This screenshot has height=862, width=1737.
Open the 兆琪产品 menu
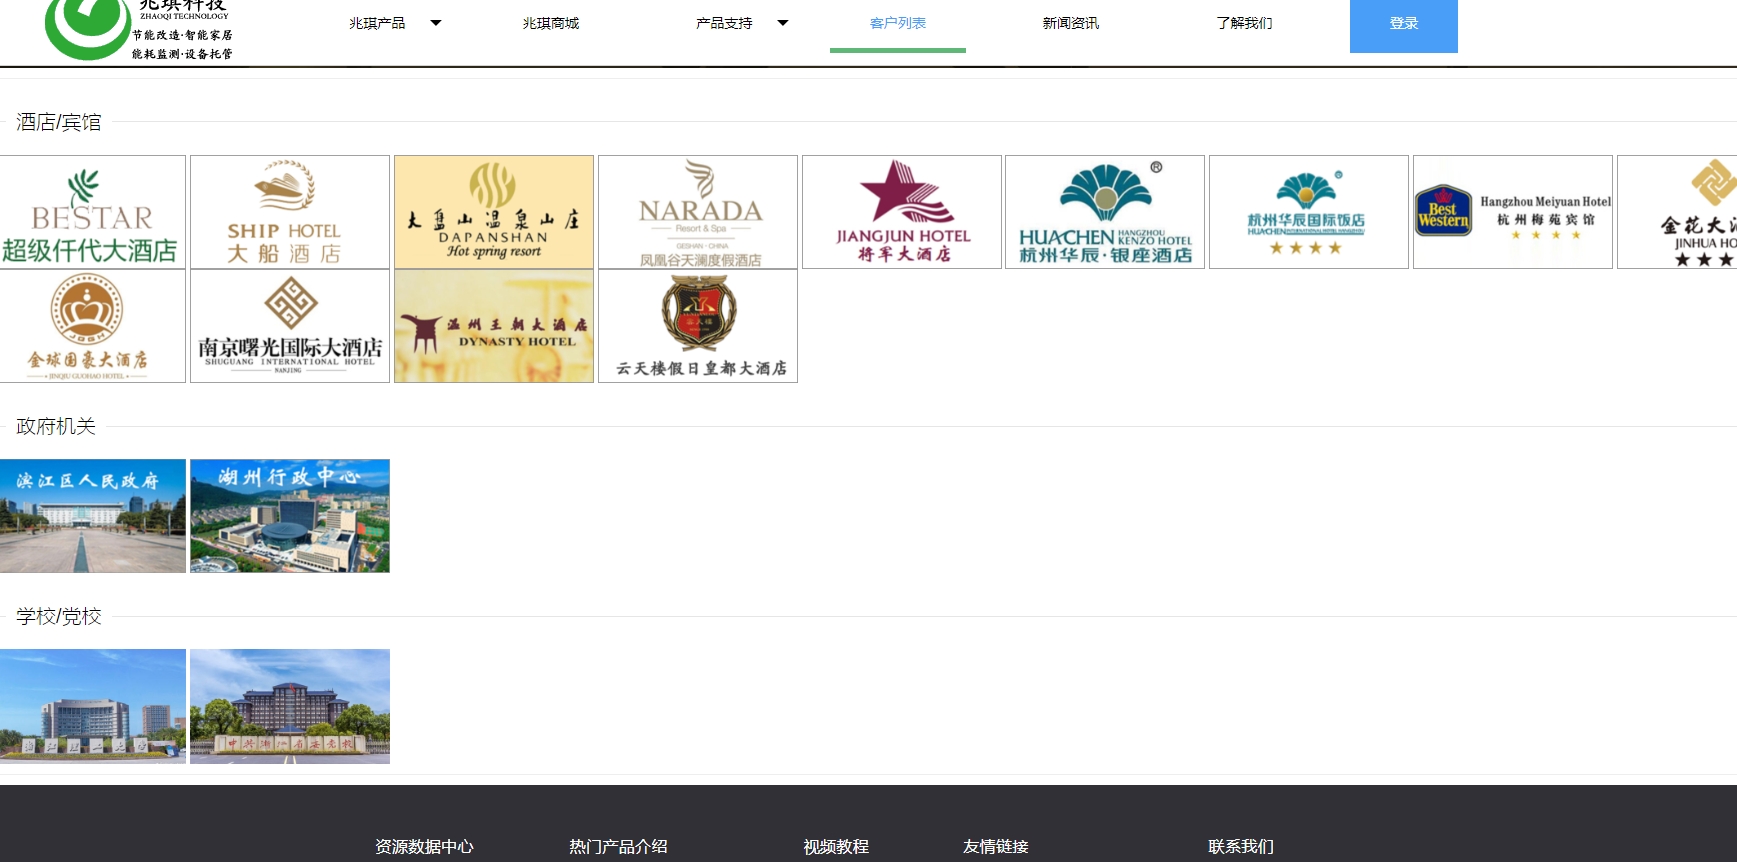click(377, 23)
